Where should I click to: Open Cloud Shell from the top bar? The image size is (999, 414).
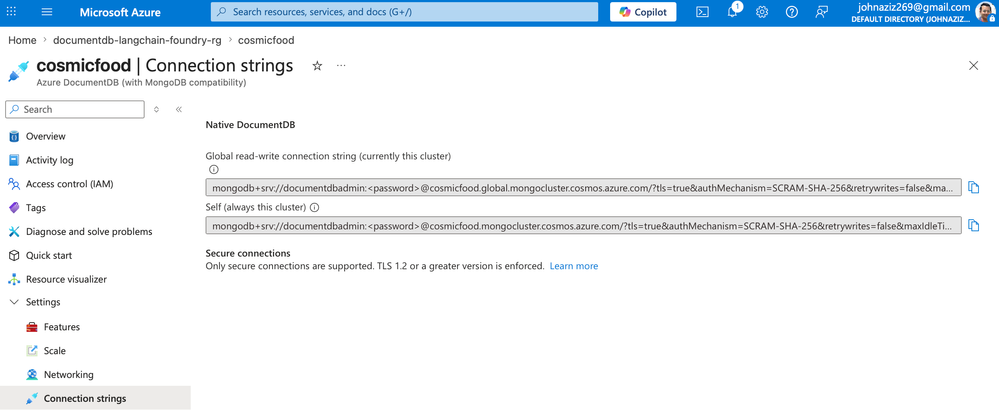coord(702,12)
